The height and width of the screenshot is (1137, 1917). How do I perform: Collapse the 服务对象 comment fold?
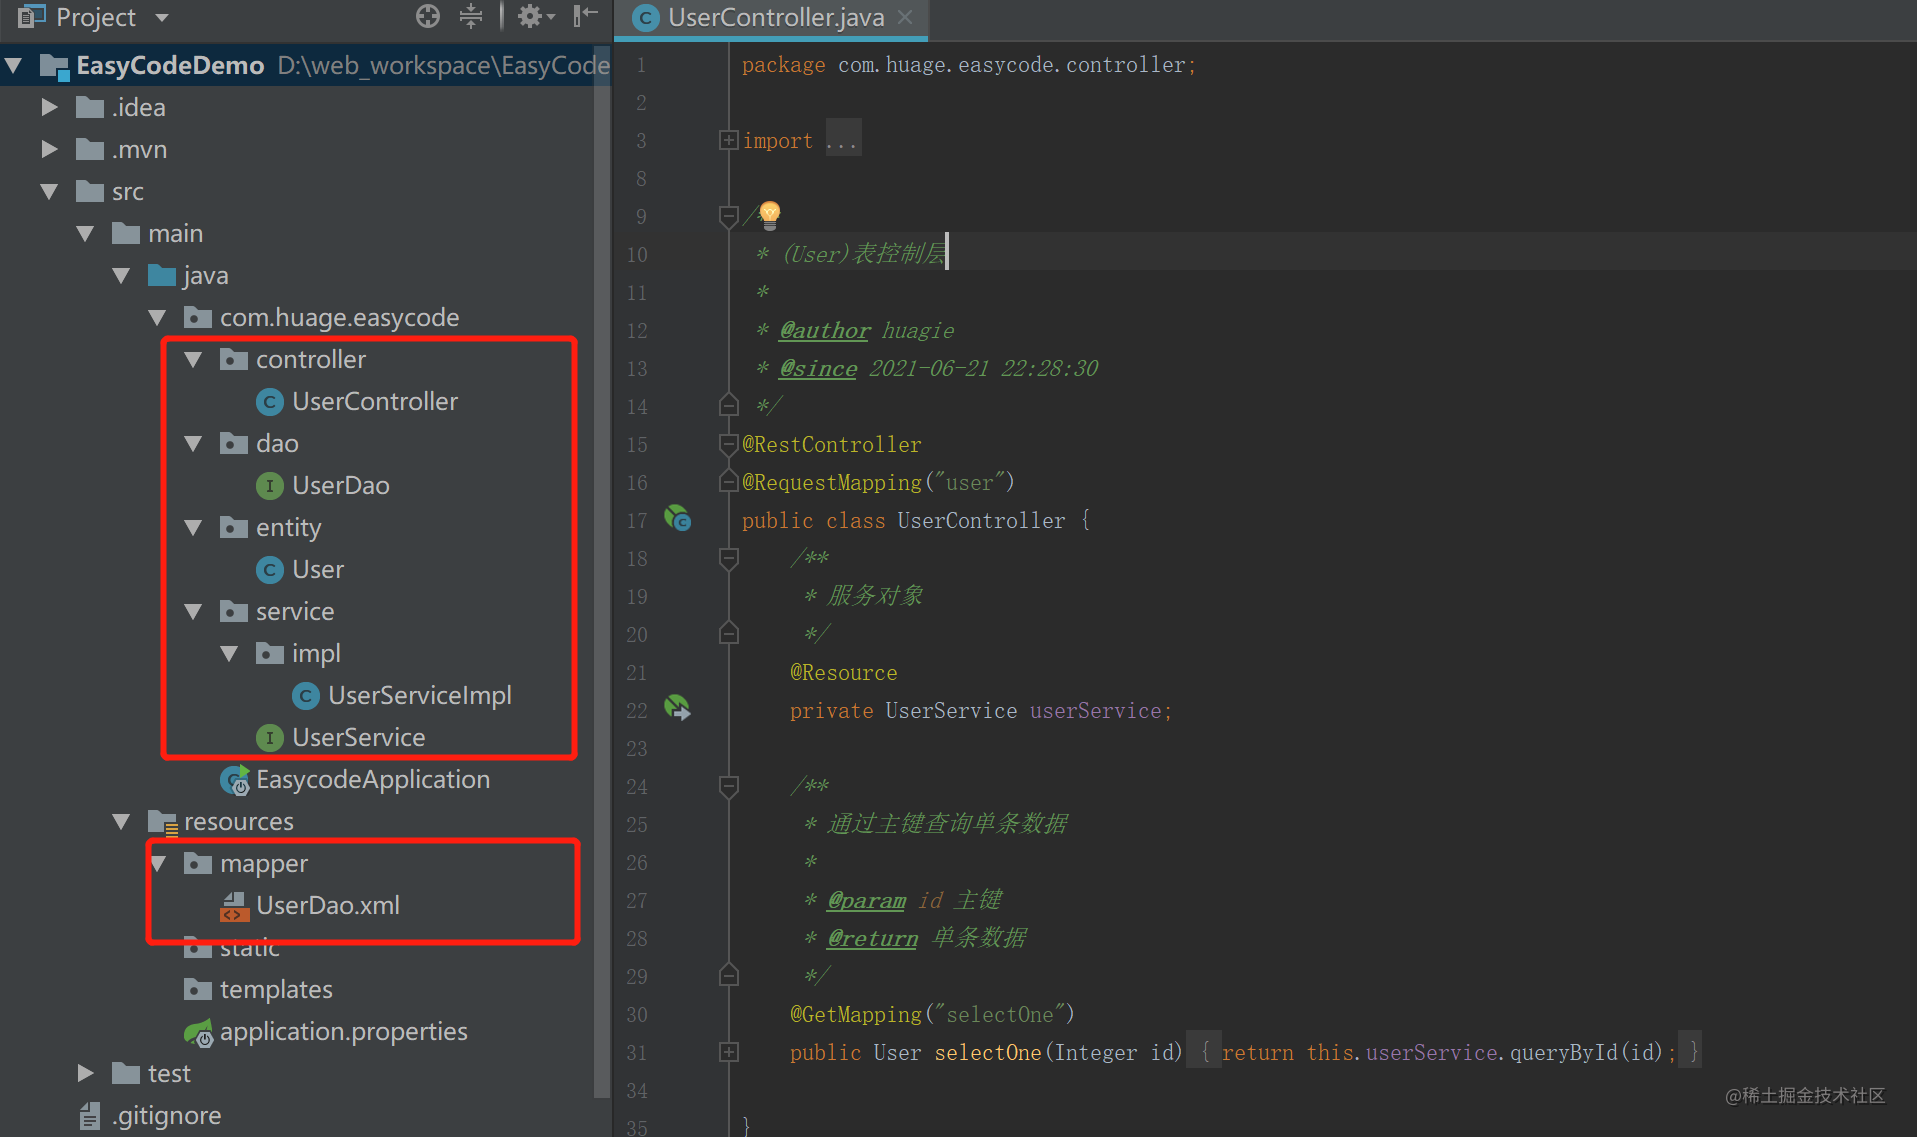pyautogui.click(x=728, y=558)
